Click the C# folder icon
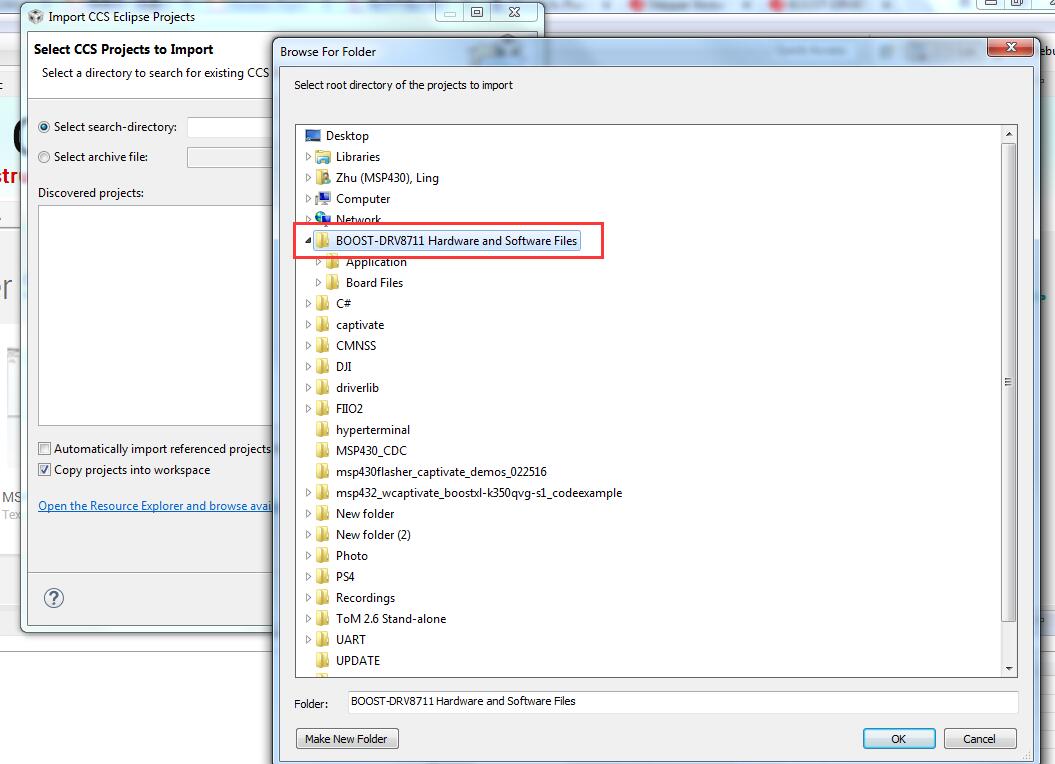Viewport: 1055px width, 764px height. [x=323, y=304]
